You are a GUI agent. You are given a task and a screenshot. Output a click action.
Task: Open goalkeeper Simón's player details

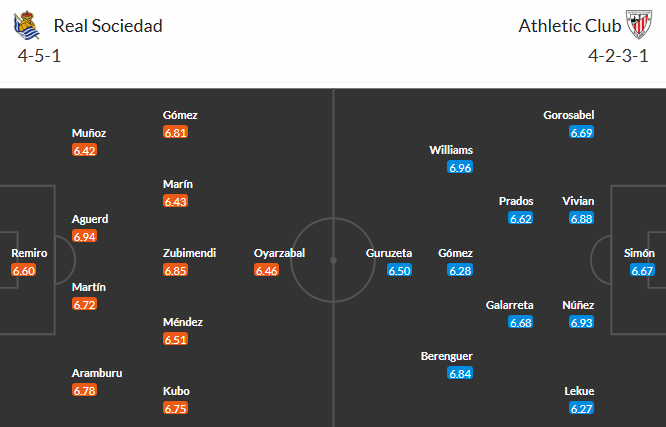tap(638, 253)
